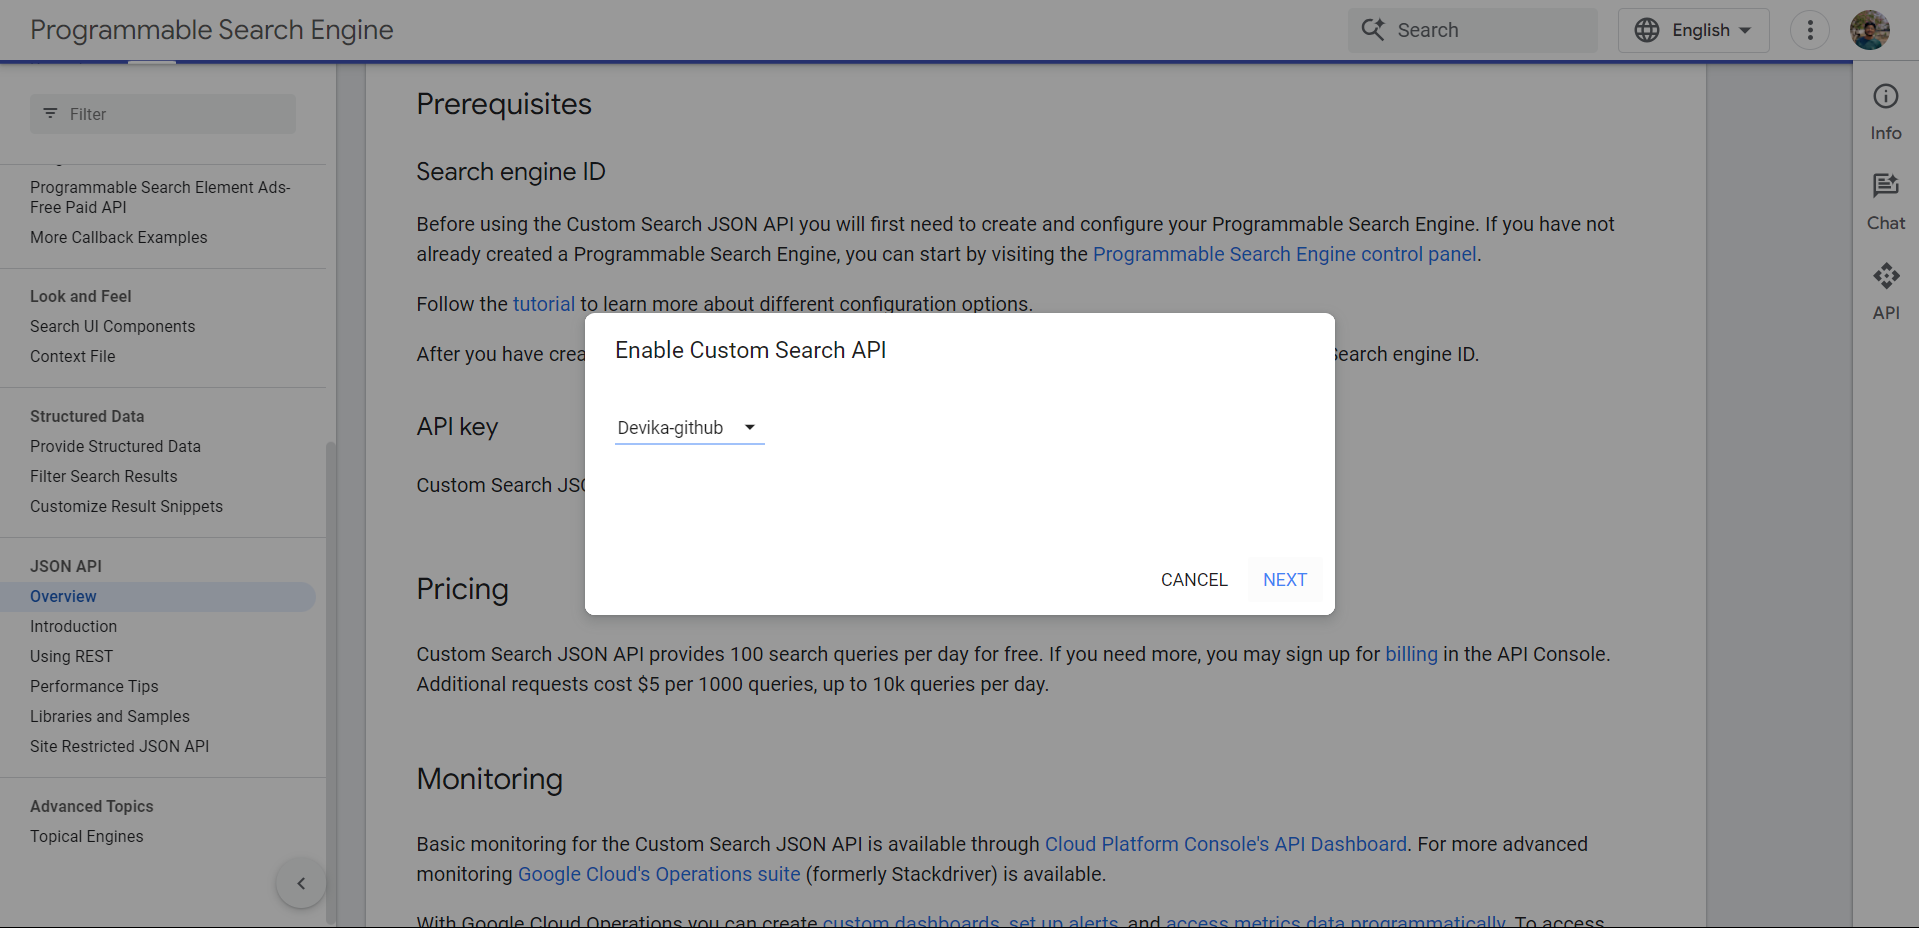This screenshot has height=928, width=1919.
Task: Open the Topical Engines page
Action: [87, 836]
